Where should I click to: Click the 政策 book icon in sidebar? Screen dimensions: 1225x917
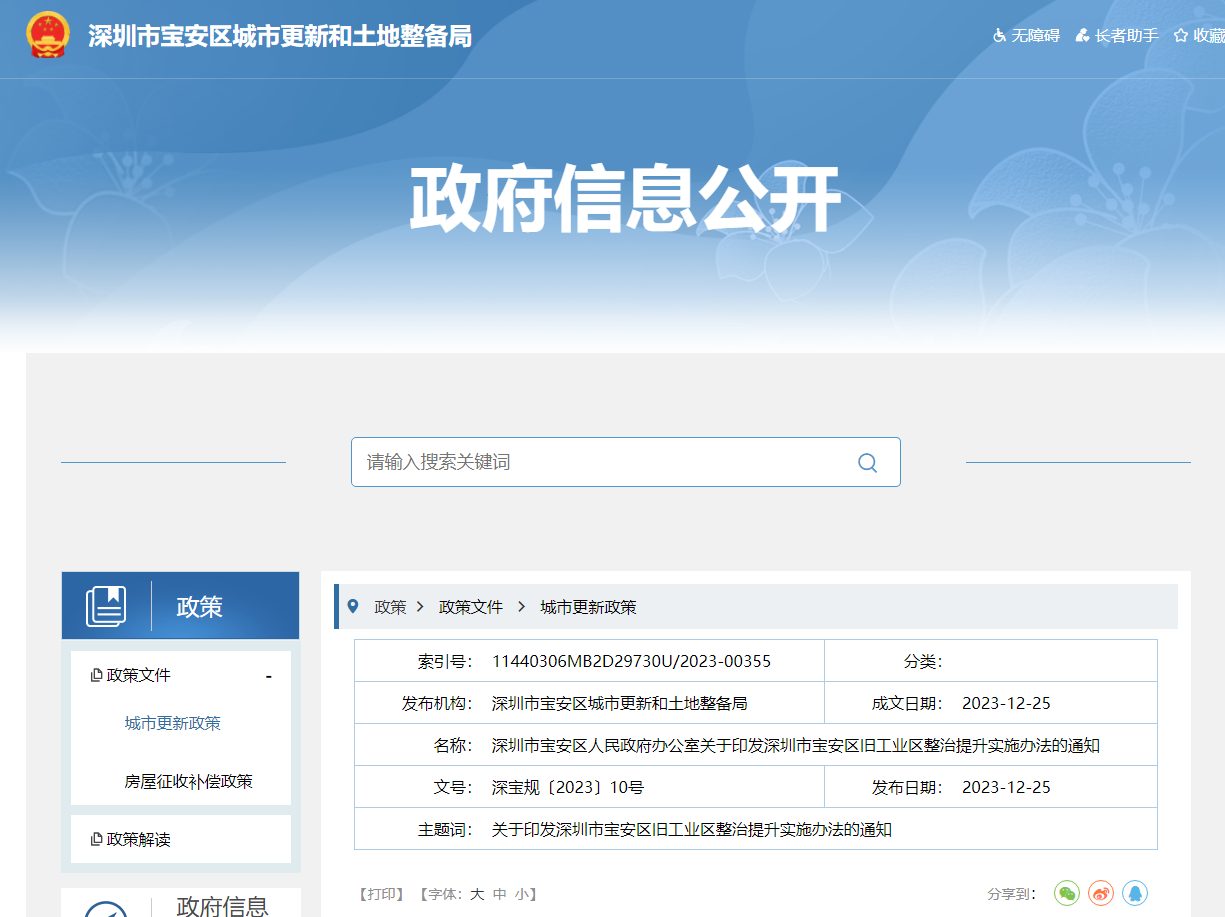pyautogui.click(x=106, y=606)
